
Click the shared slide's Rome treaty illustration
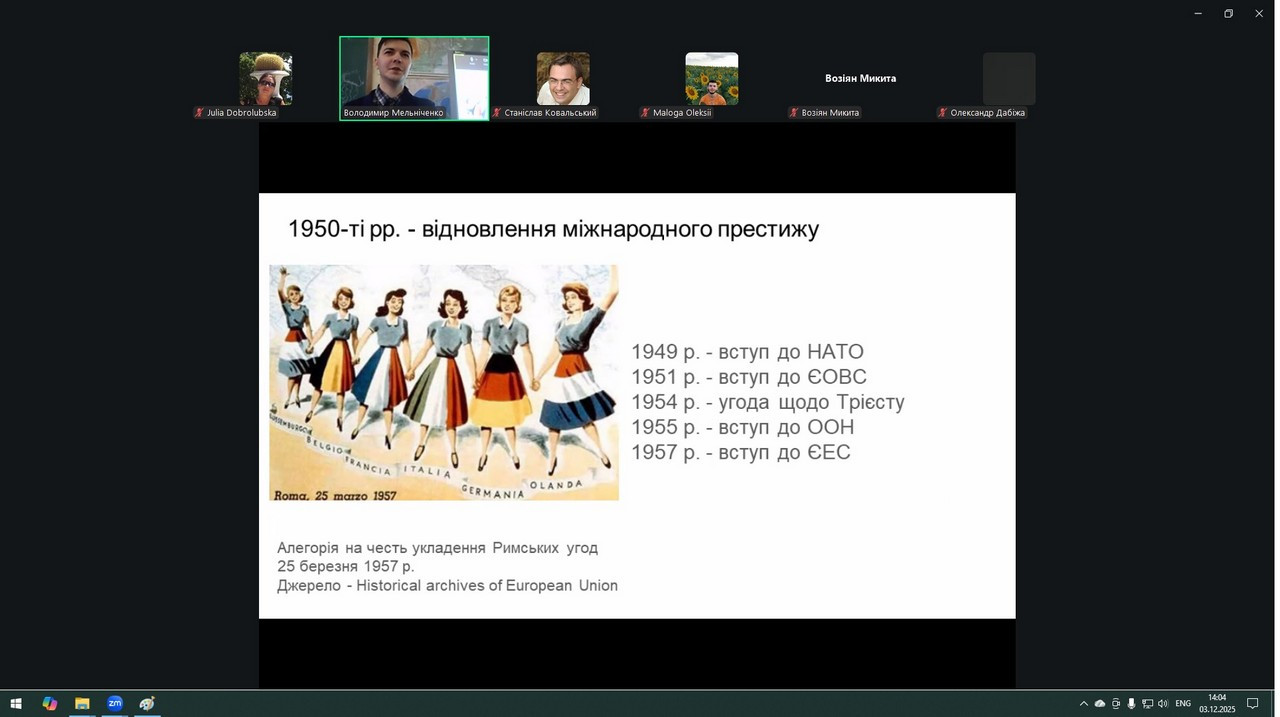444,382
